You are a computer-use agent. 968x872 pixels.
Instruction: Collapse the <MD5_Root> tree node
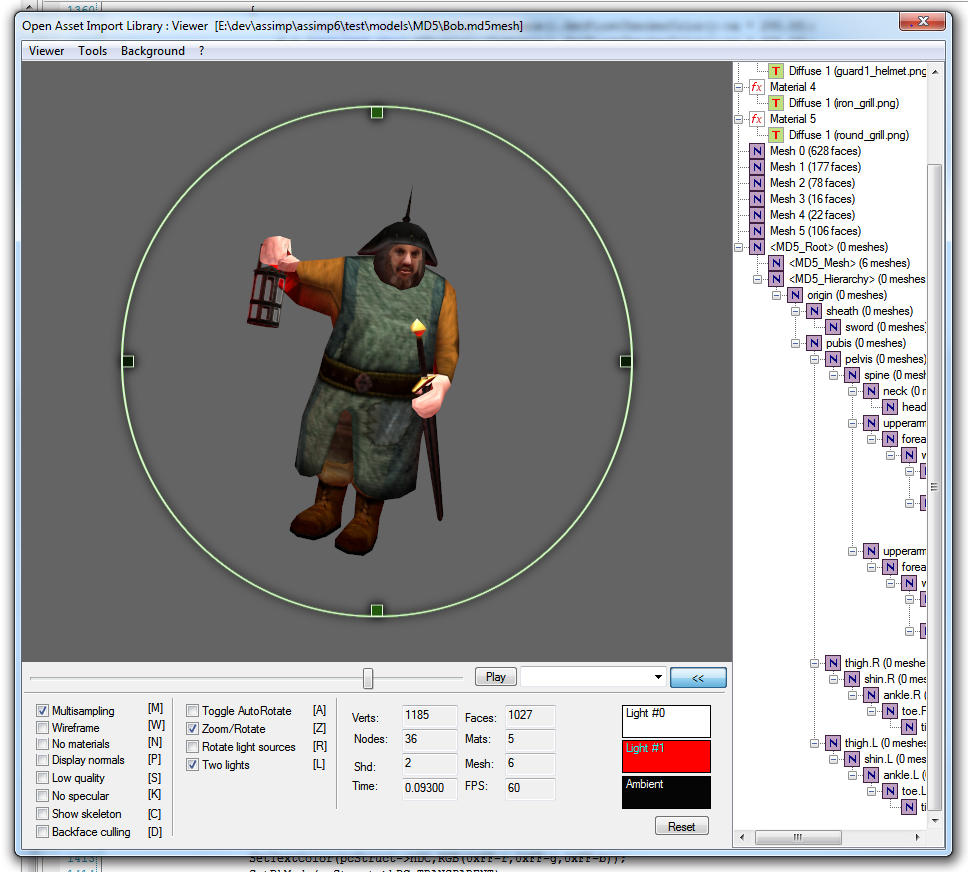click(x=739, y=247)
